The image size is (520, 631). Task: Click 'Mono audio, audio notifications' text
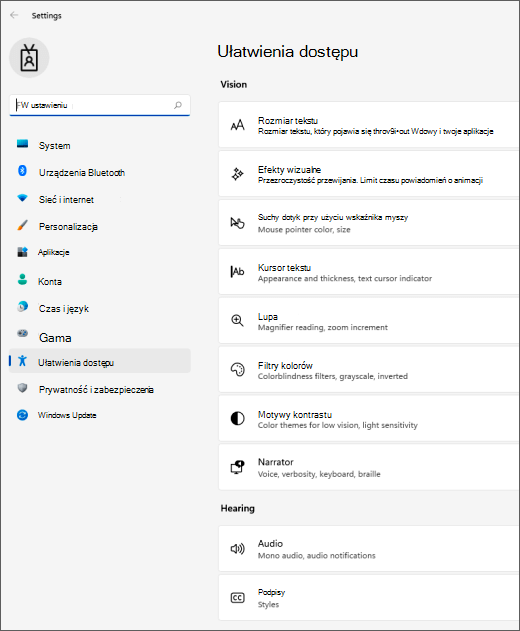pyautogui.click(x=316, y=556)
